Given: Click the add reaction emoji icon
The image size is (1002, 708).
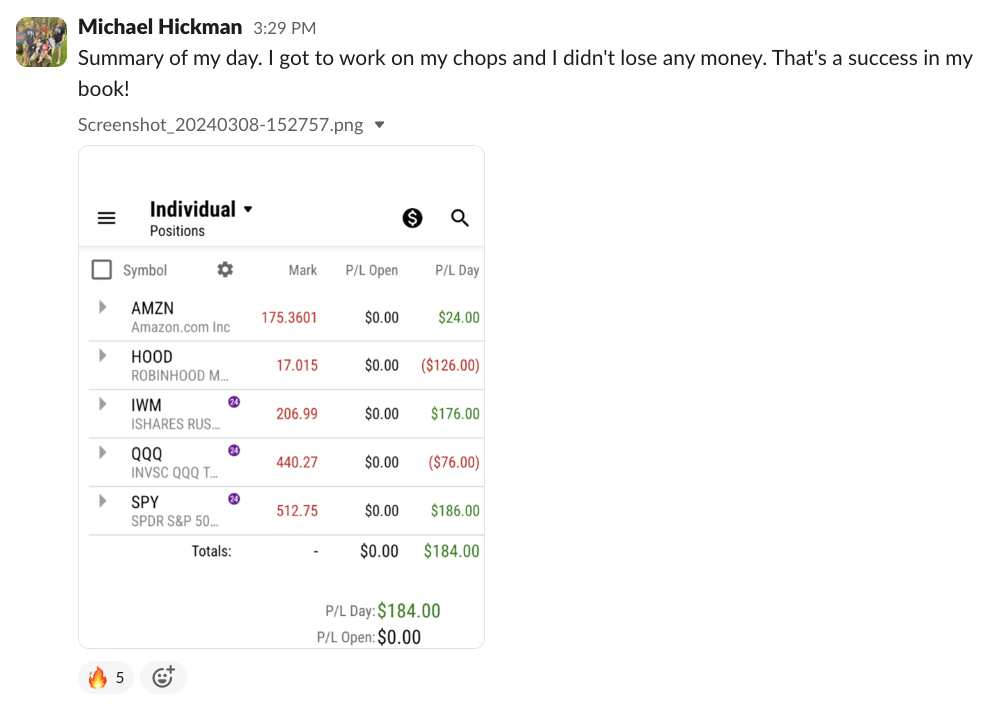Looking at the screenshot, I should click(163, 678).
